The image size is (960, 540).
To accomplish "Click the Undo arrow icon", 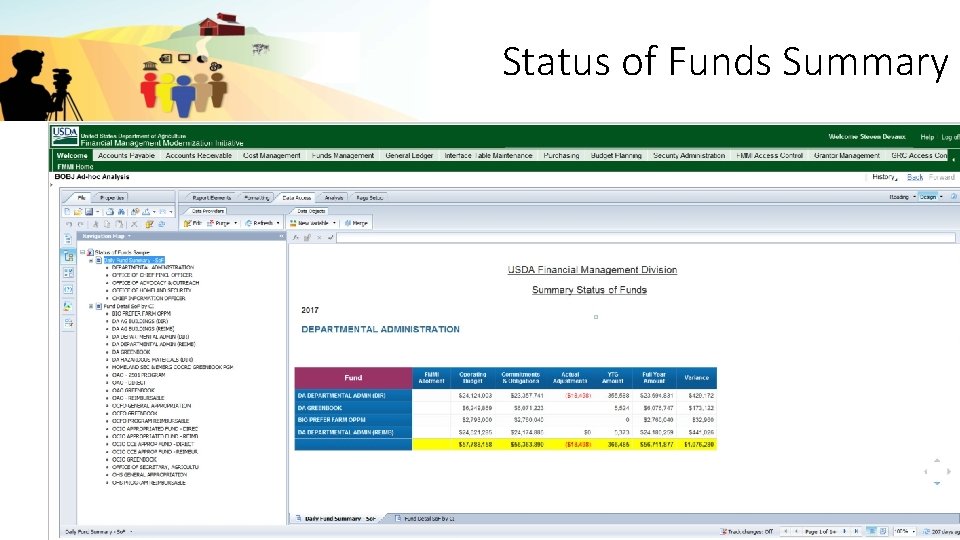I will click(69, 224).
